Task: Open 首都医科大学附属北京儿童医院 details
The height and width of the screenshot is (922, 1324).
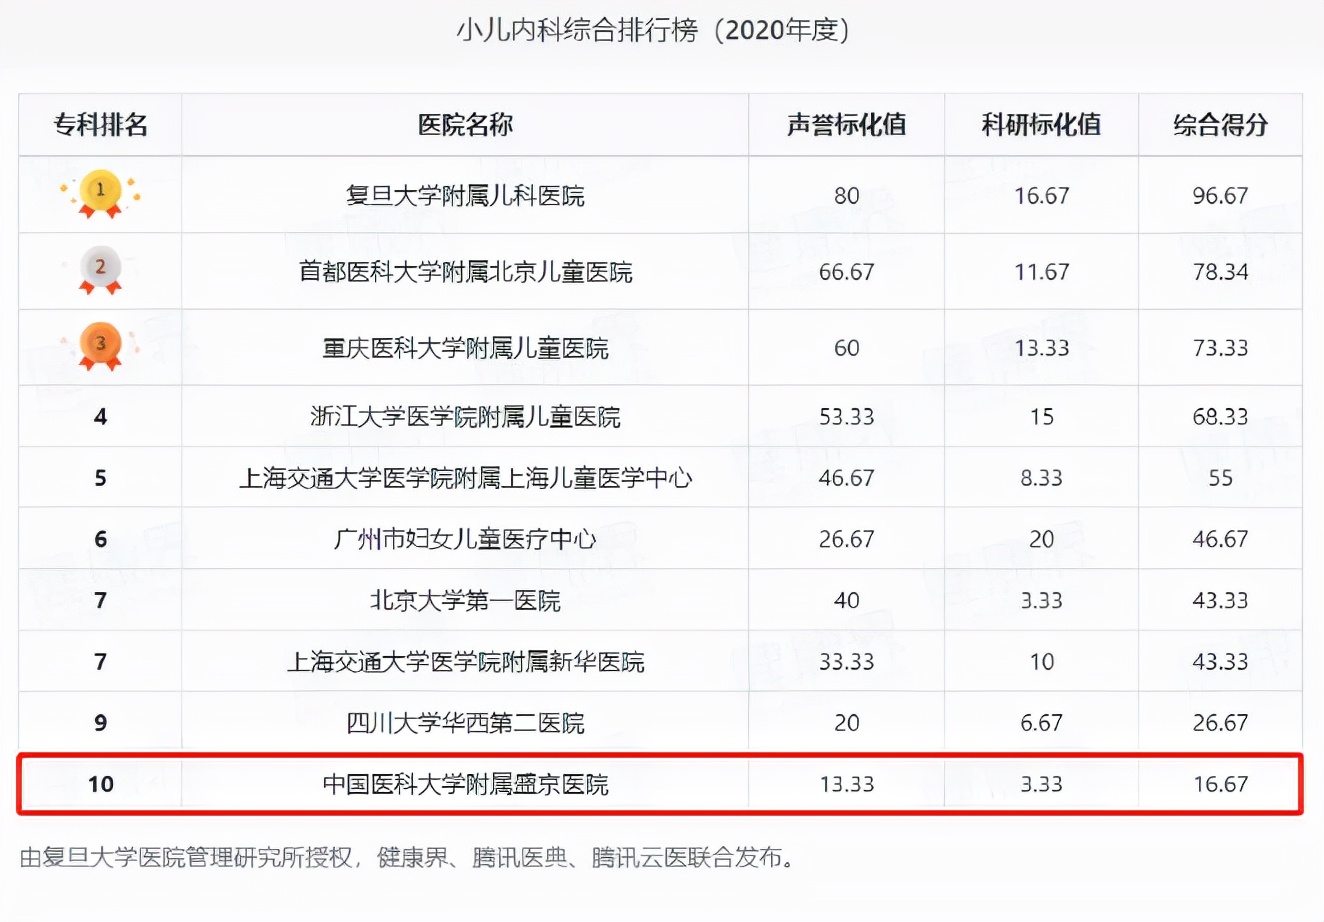Action: 463,271
